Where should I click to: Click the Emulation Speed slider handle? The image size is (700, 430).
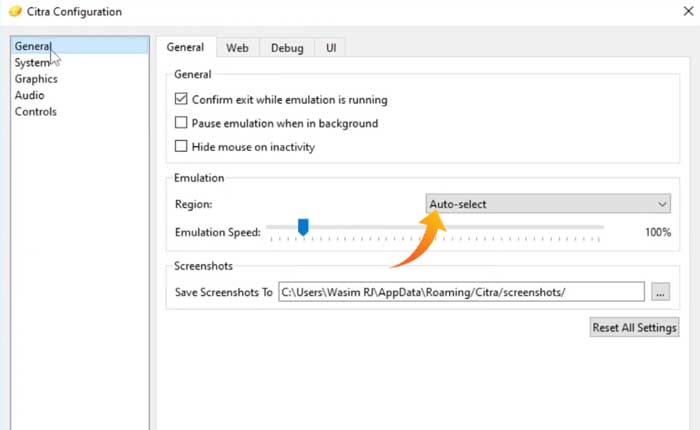click(303, 229)
